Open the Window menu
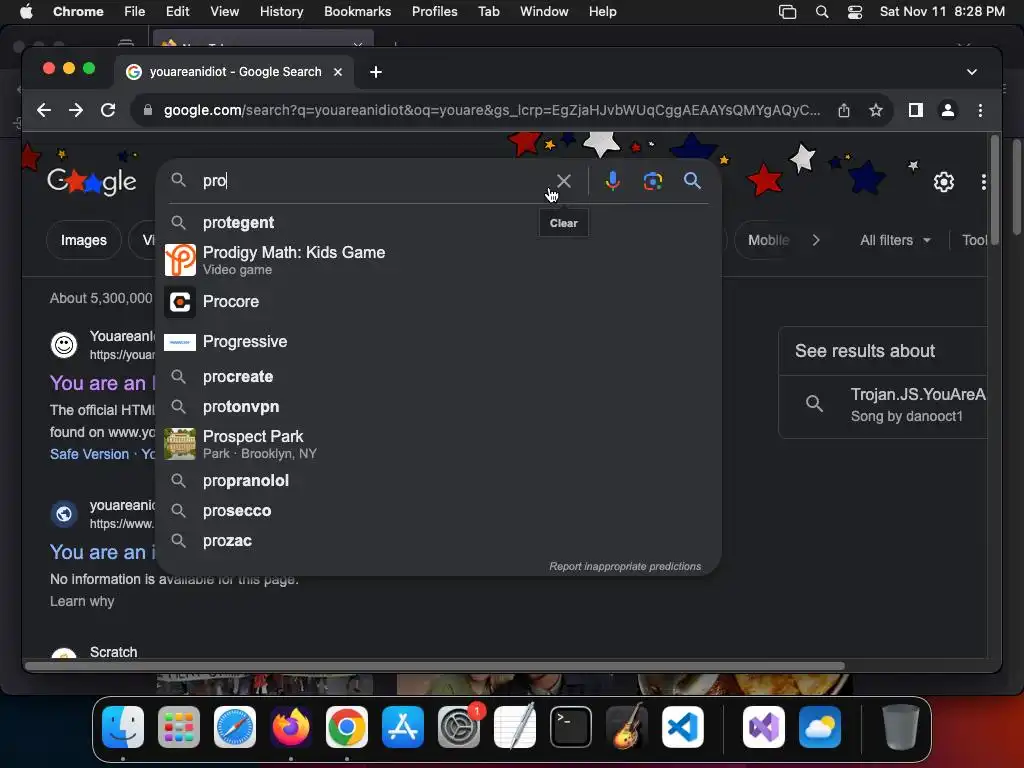The width and height of the screenshot is (1024, 768). pos(544,12)
